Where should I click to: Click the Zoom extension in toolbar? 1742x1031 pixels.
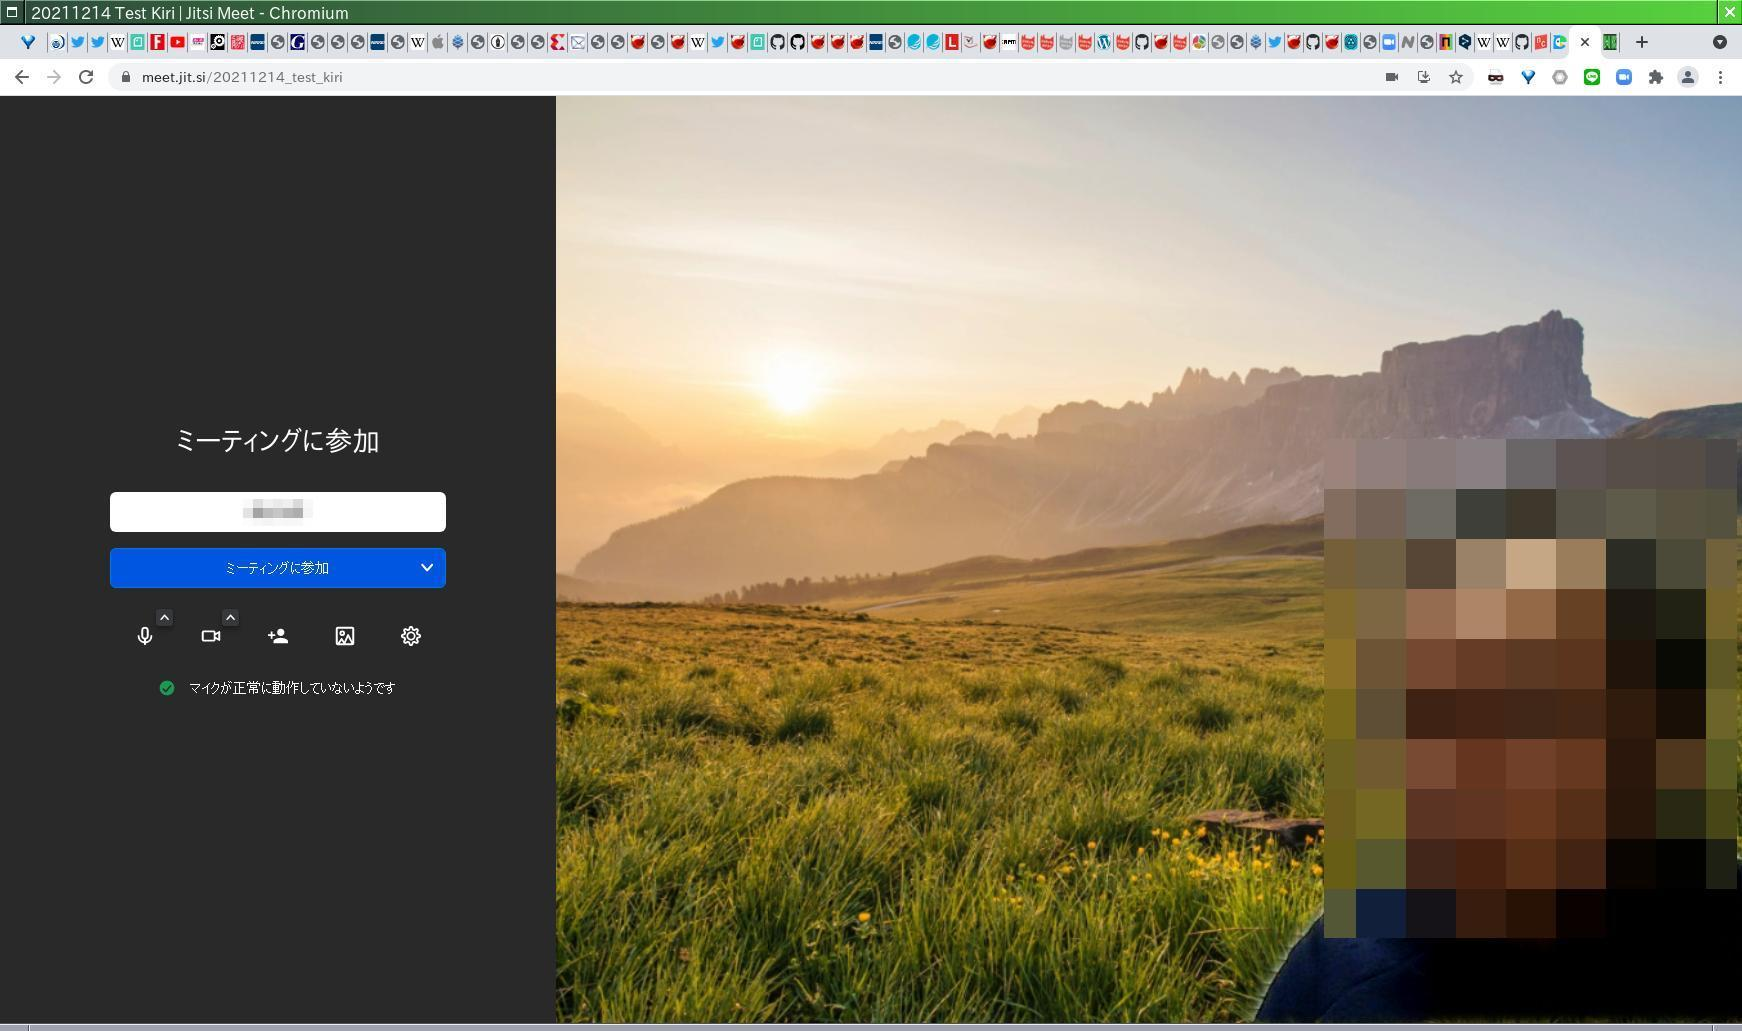tap(1623, 77)
